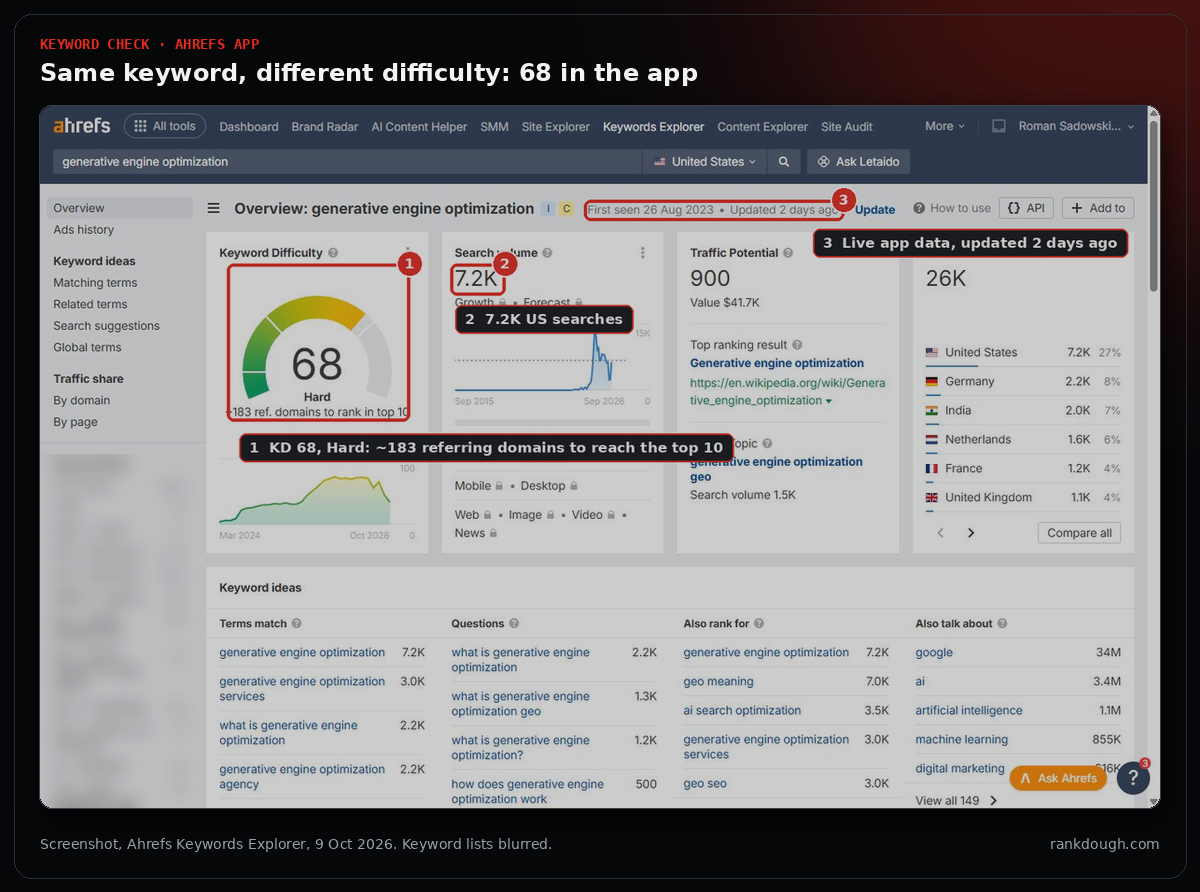
Task: Open the machine learning keyword
Action: (962, 739)
